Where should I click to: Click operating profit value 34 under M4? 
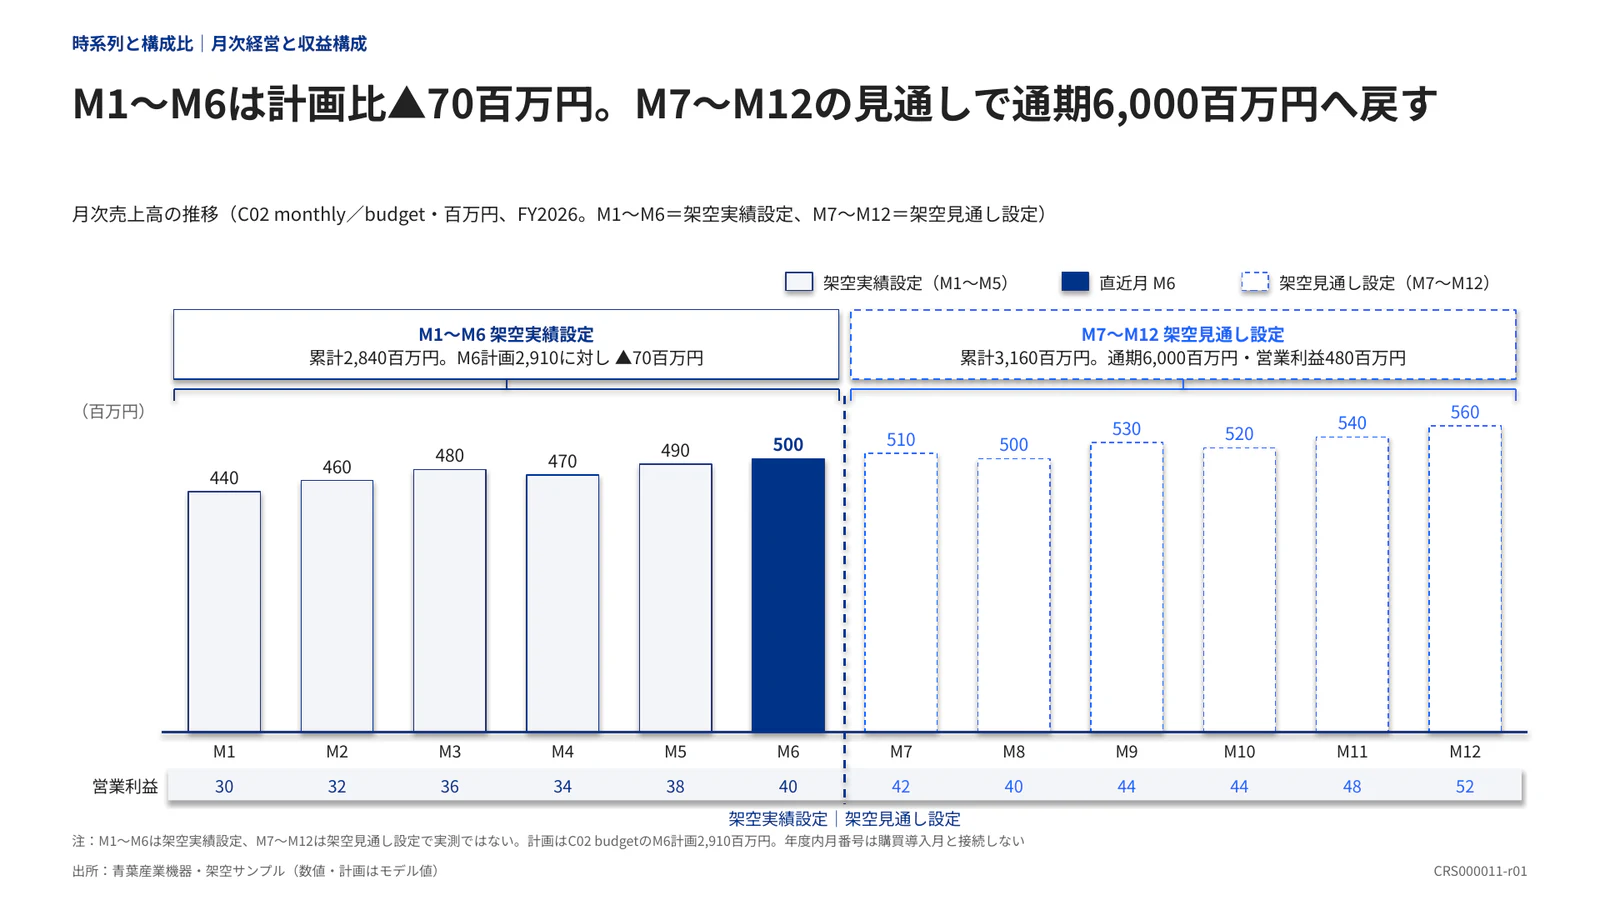pos(562,786)
